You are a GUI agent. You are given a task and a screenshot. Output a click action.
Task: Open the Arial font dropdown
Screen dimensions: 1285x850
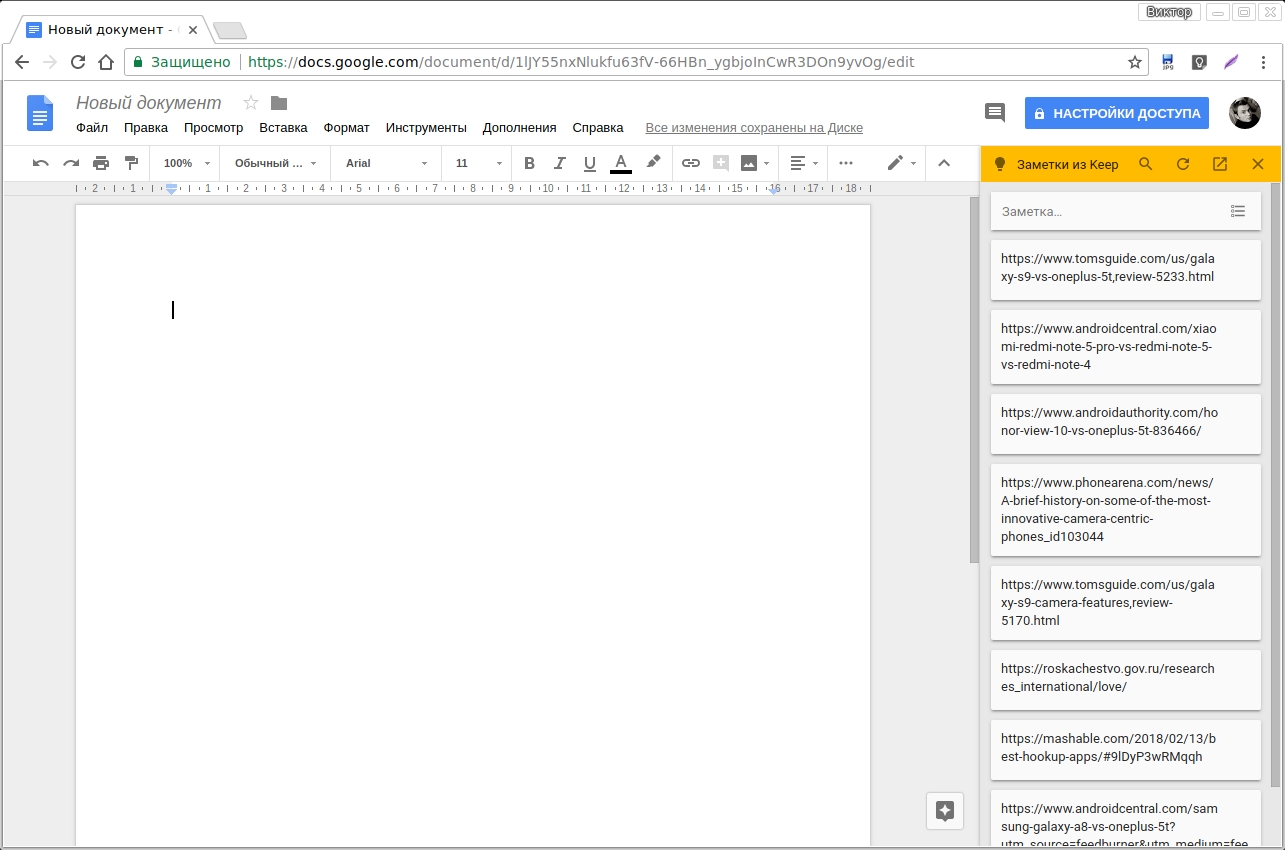pyautogui.click(x=386, y=163)
